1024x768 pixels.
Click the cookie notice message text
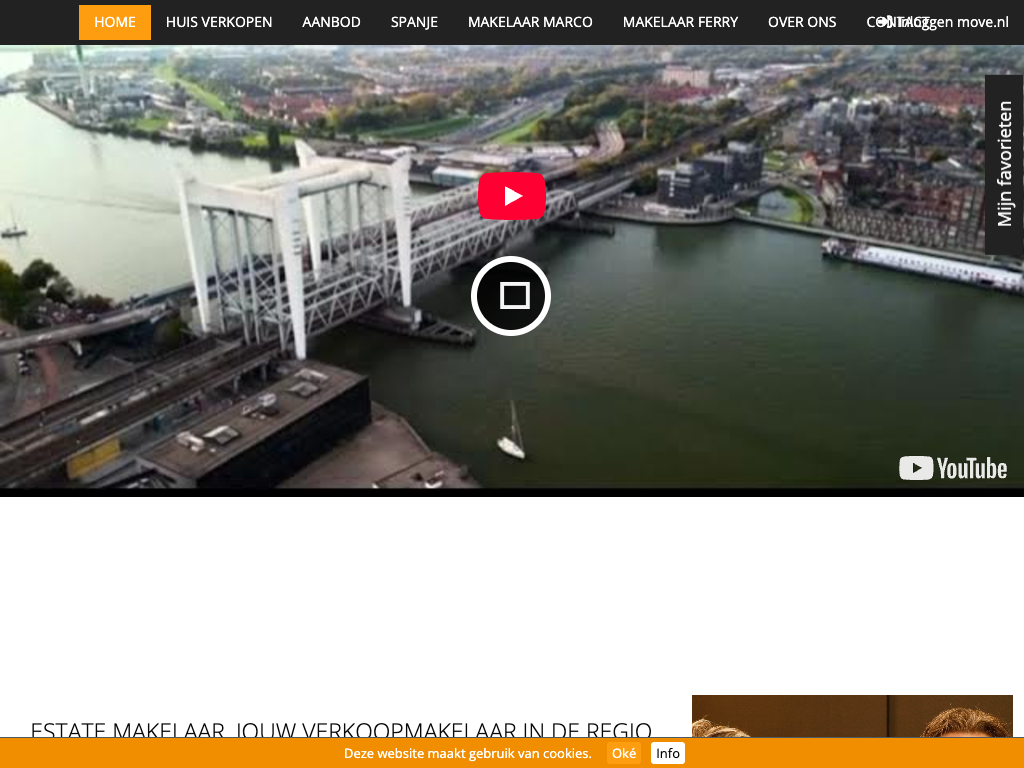[467, 753]
